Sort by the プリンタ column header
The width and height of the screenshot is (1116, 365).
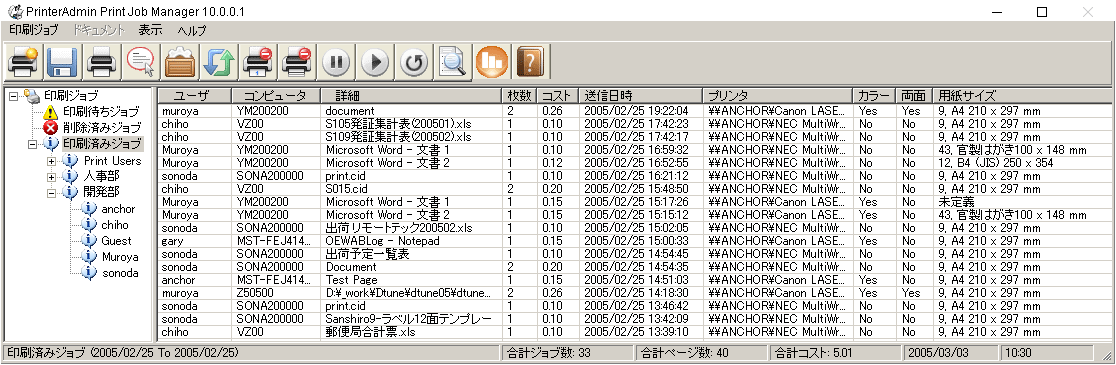(x=777, y=96)
